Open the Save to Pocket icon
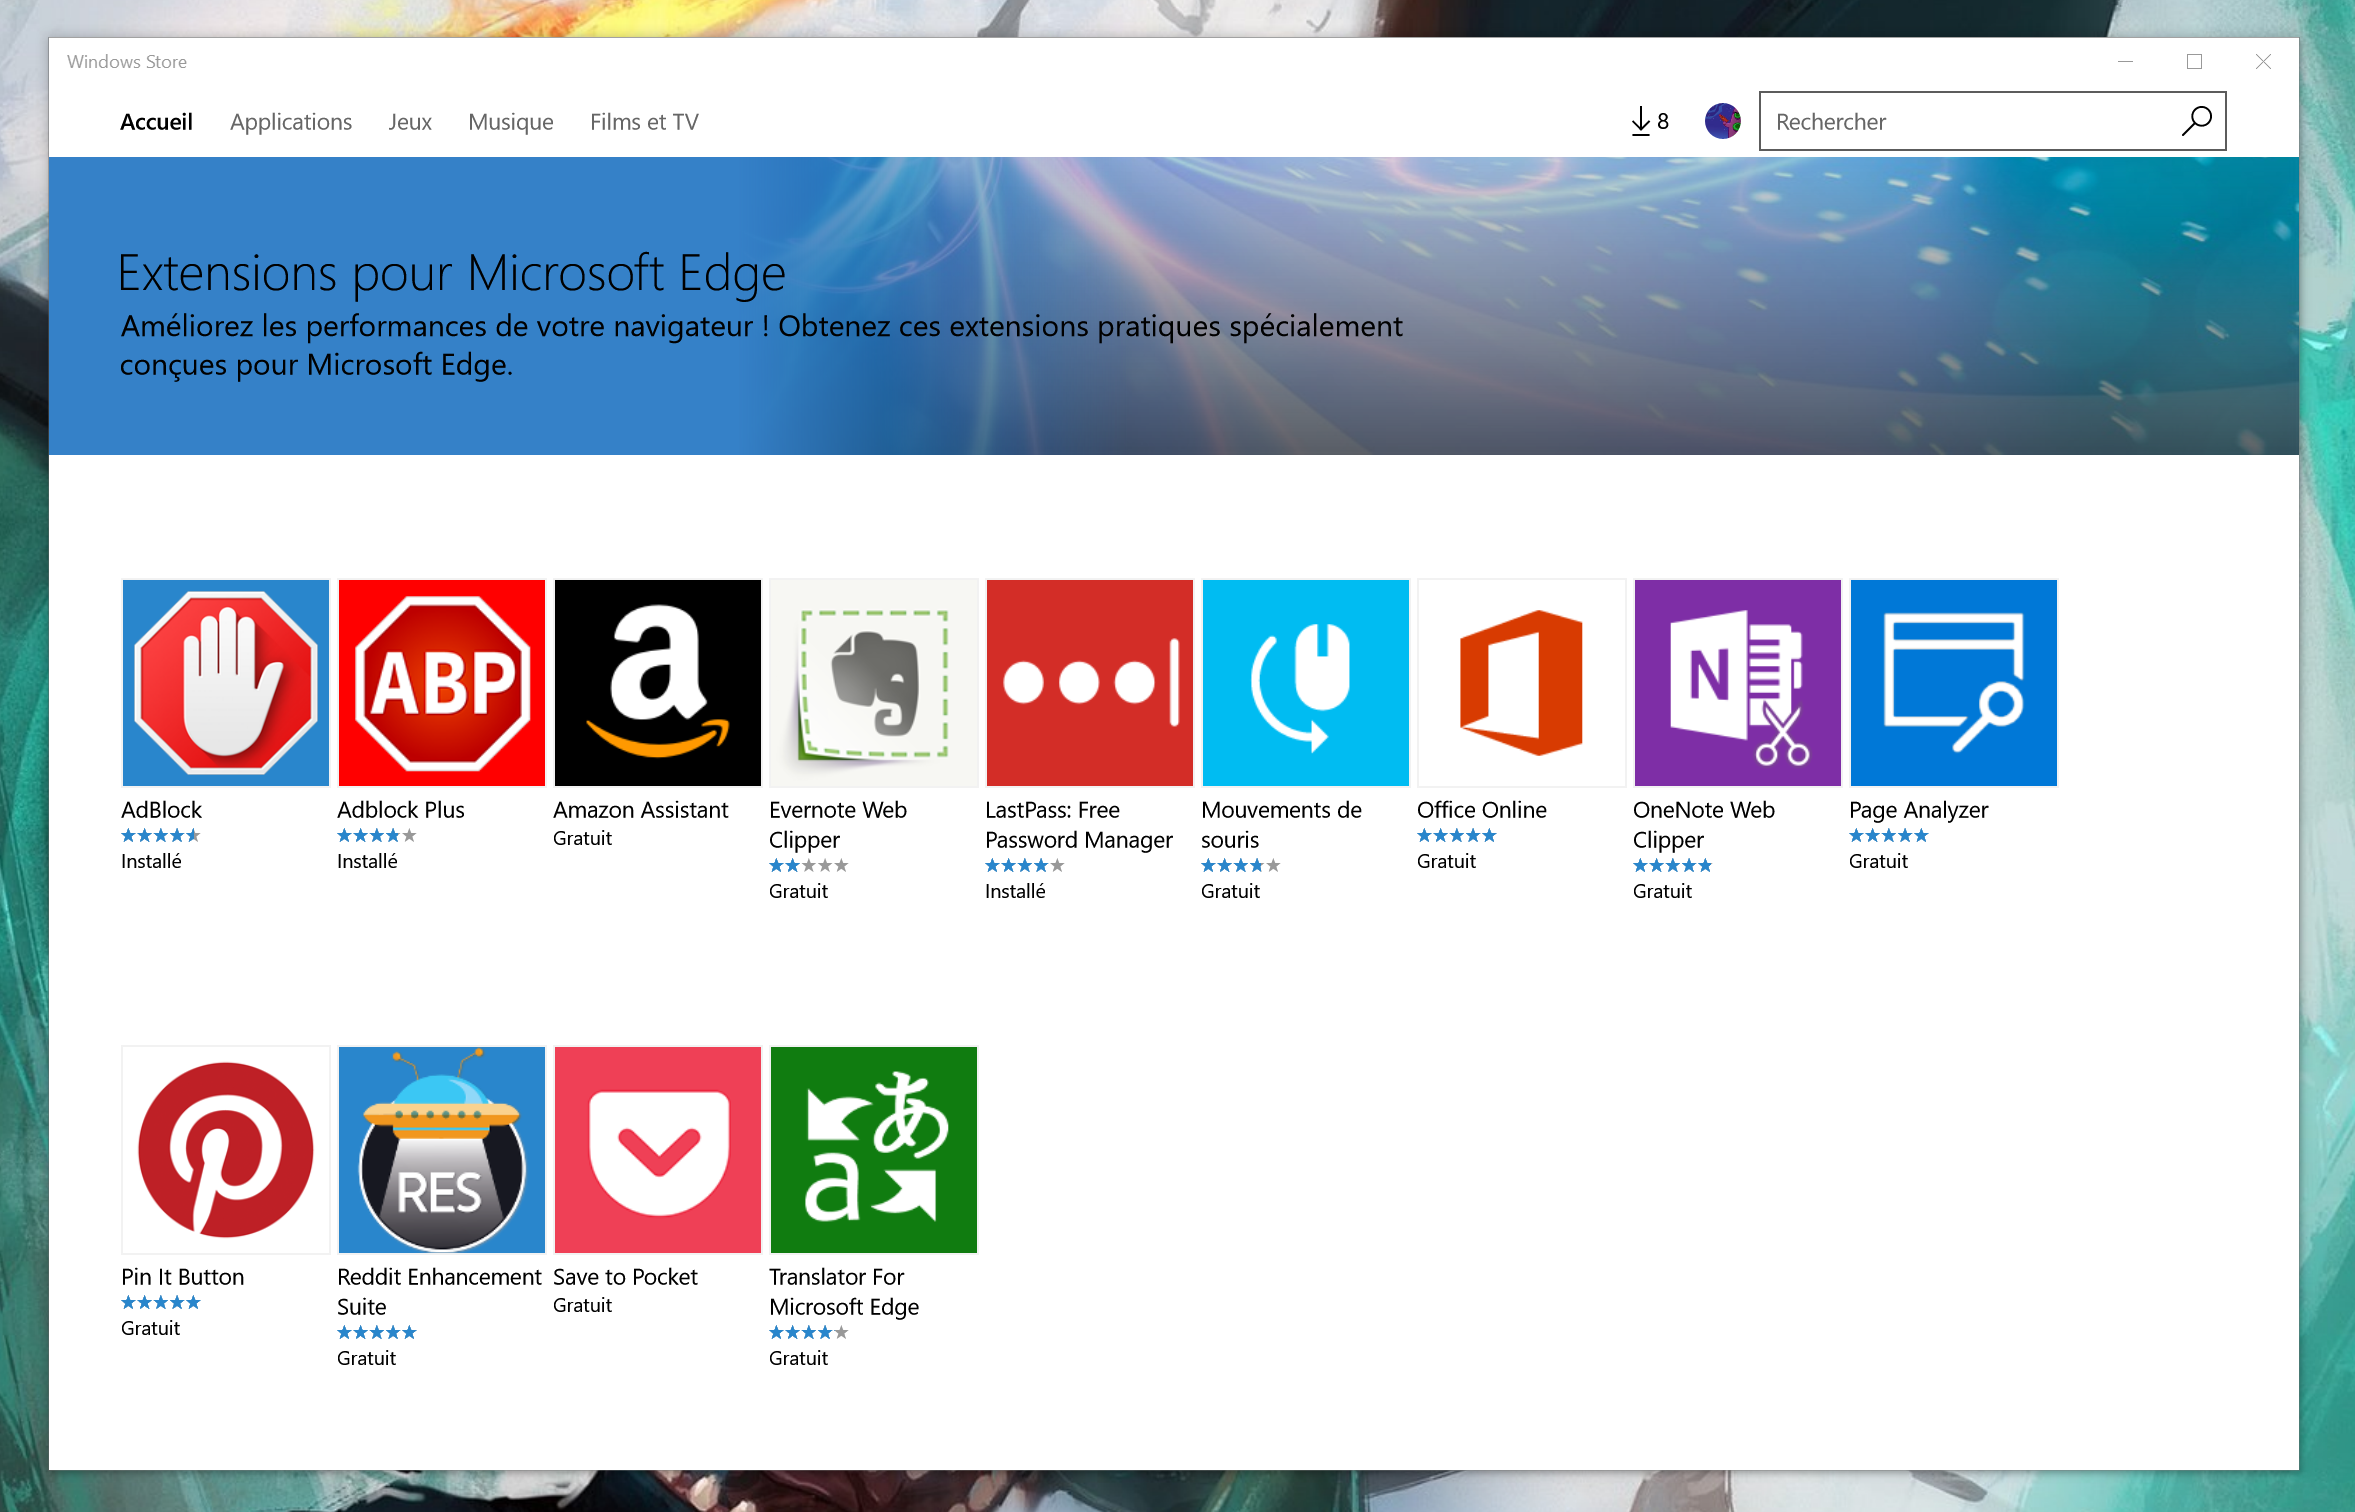2355x1512 pixels. [658, 1150]
